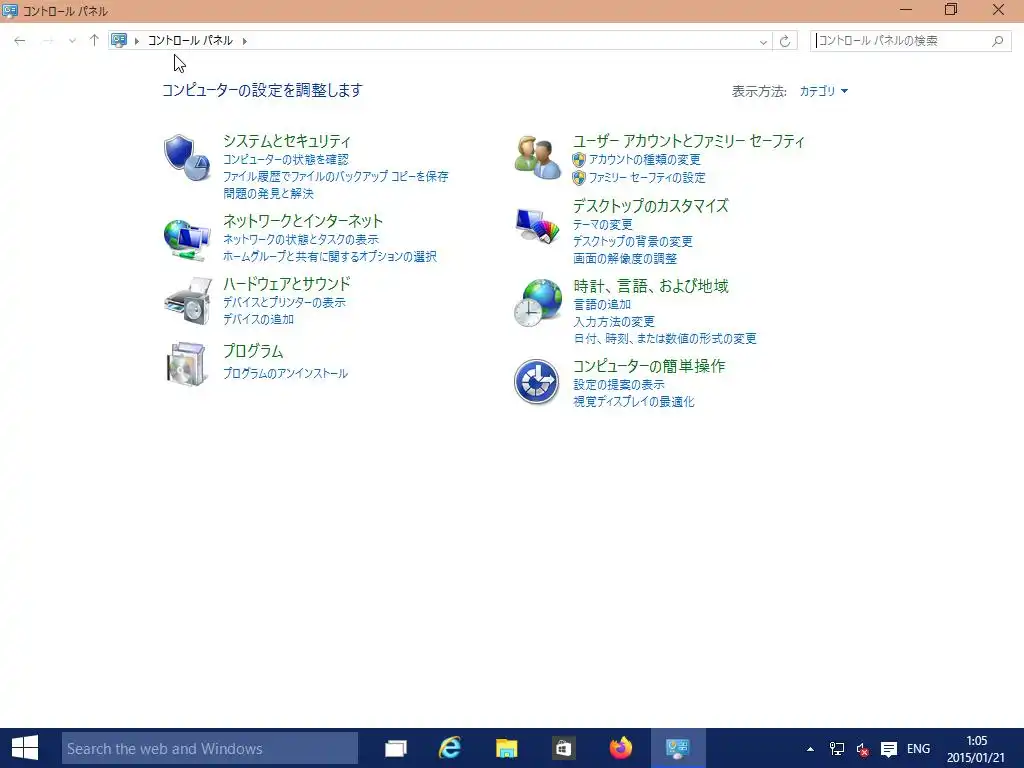The image size is (1024, 768).
Task: Open the System and Security shield icon
Action: click(187, 157)
